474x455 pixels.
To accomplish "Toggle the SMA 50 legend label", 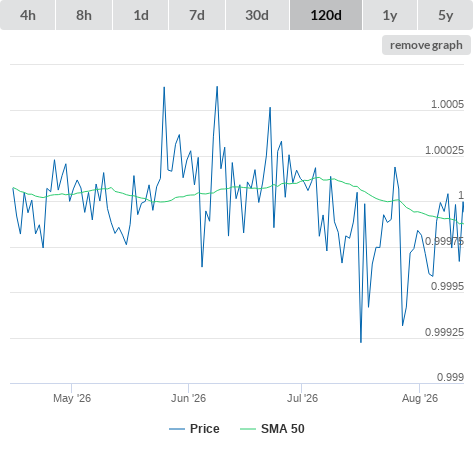I will pyautogui.click(x=283, y=429).
